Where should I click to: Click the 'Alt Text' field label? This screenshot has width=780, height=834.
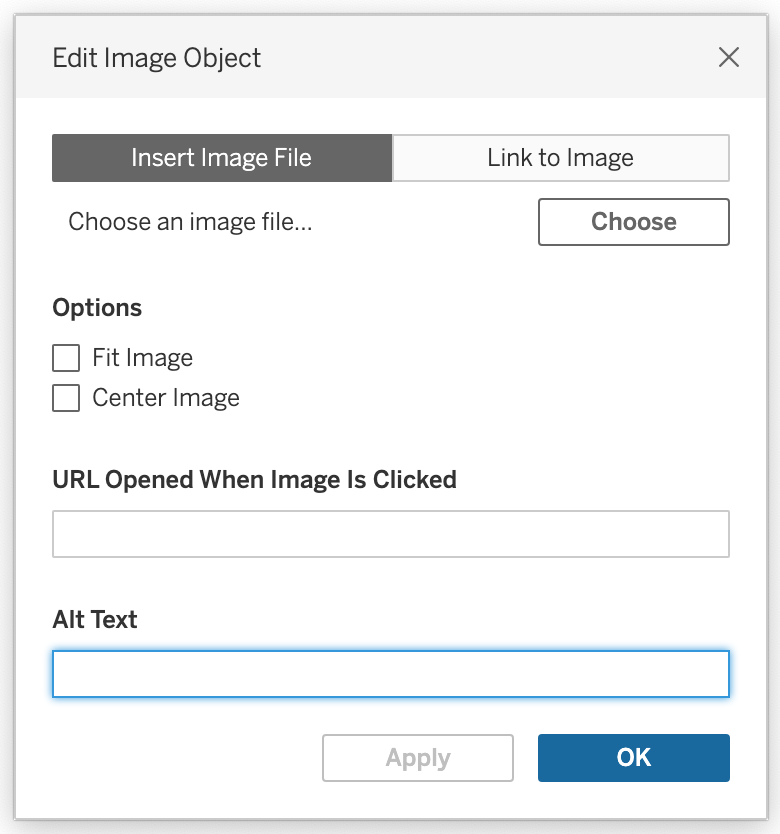point(95,620)
